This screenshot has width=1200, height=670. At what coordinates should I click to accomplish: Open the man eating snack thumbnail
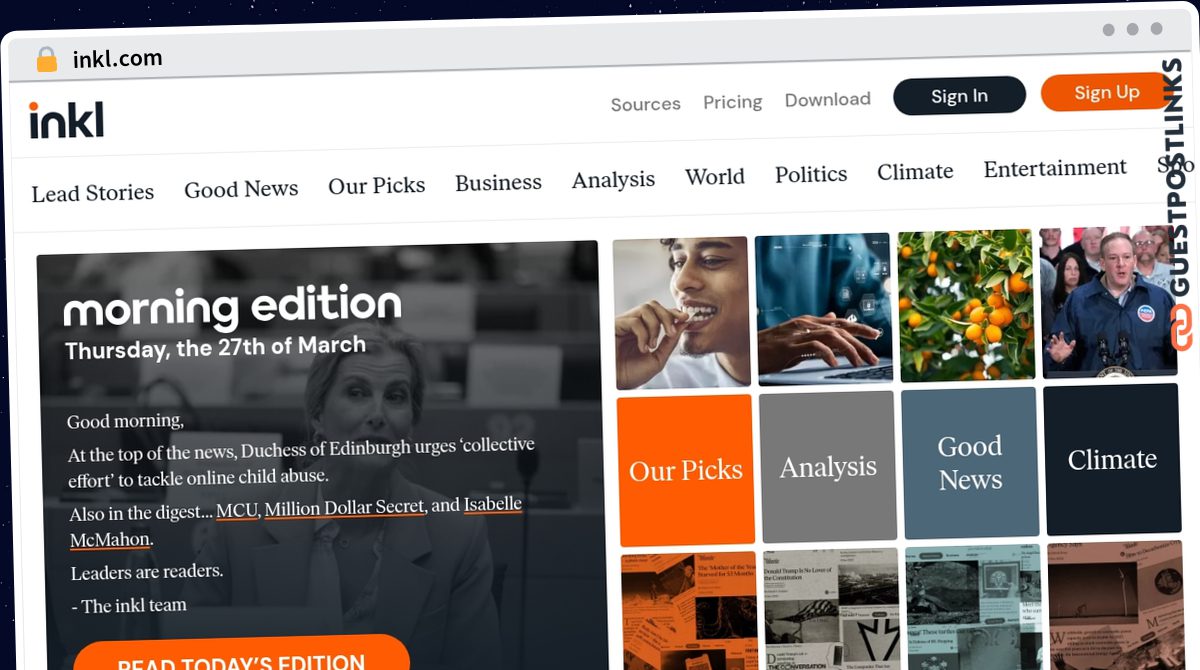point(682,313)
